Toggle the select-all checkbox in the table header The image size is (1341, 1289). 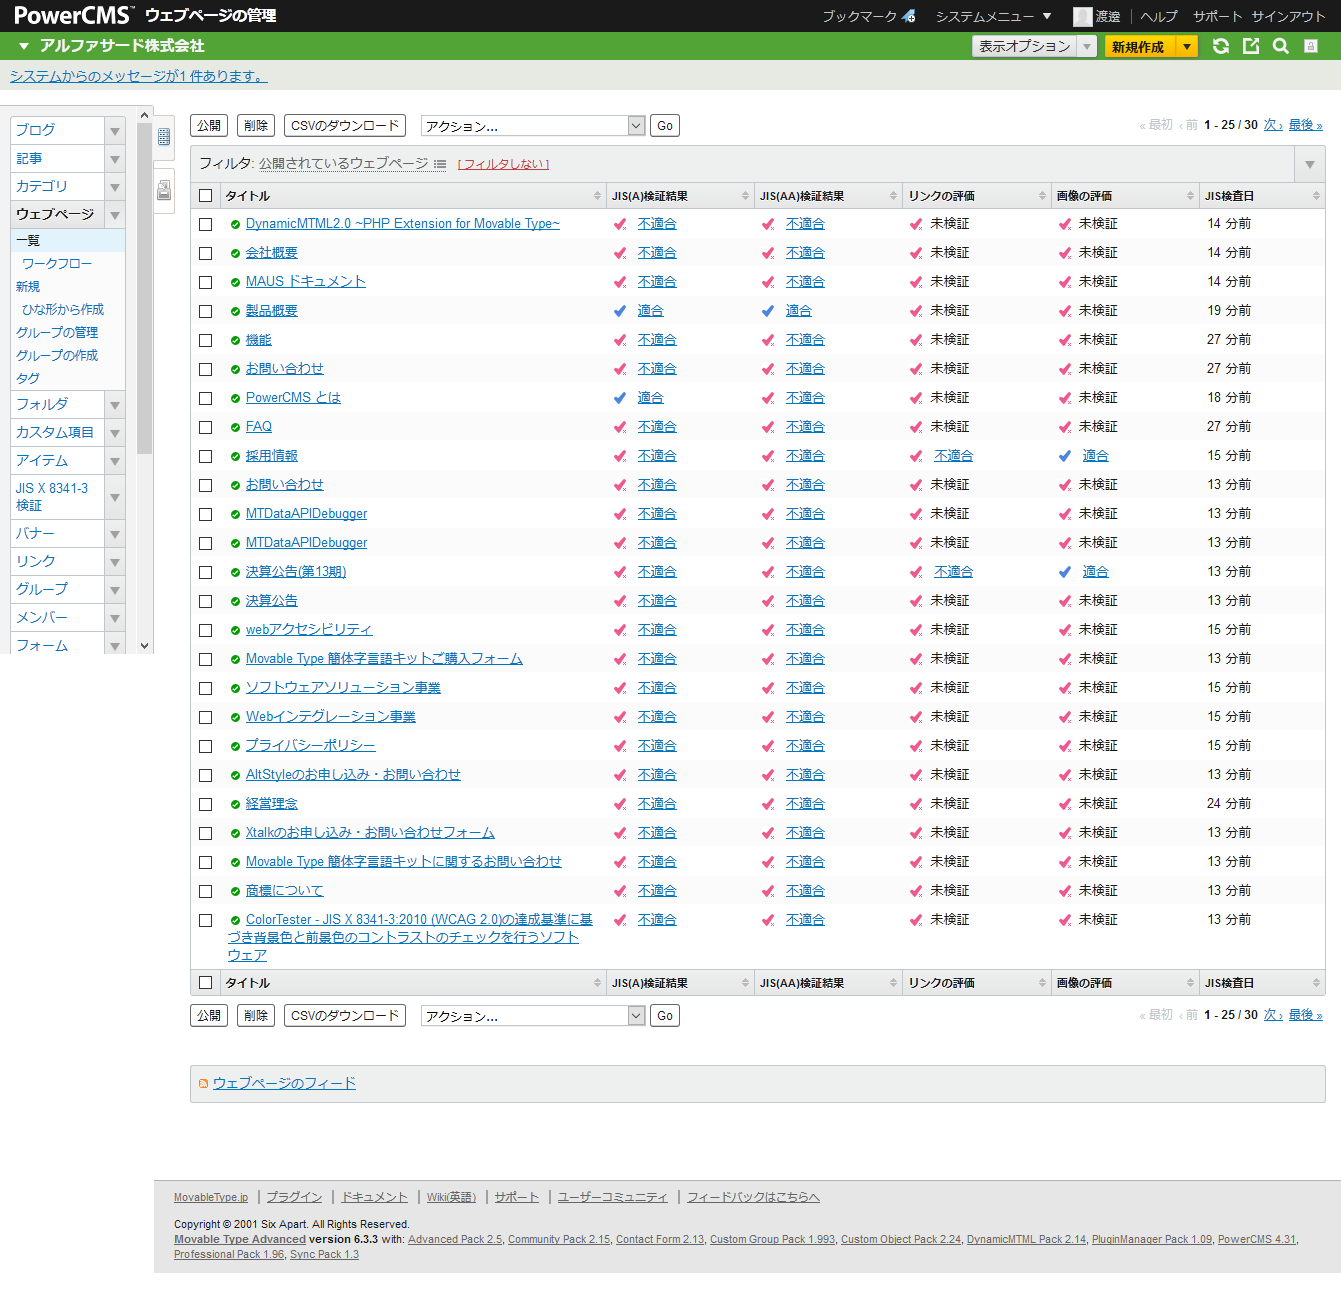[x=206, y=196]
